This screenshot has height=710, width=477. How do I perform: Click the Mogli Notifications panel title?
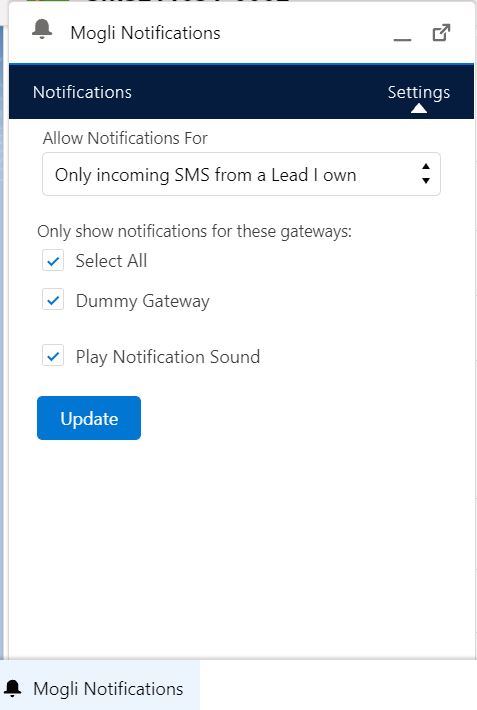pos(145,33)
